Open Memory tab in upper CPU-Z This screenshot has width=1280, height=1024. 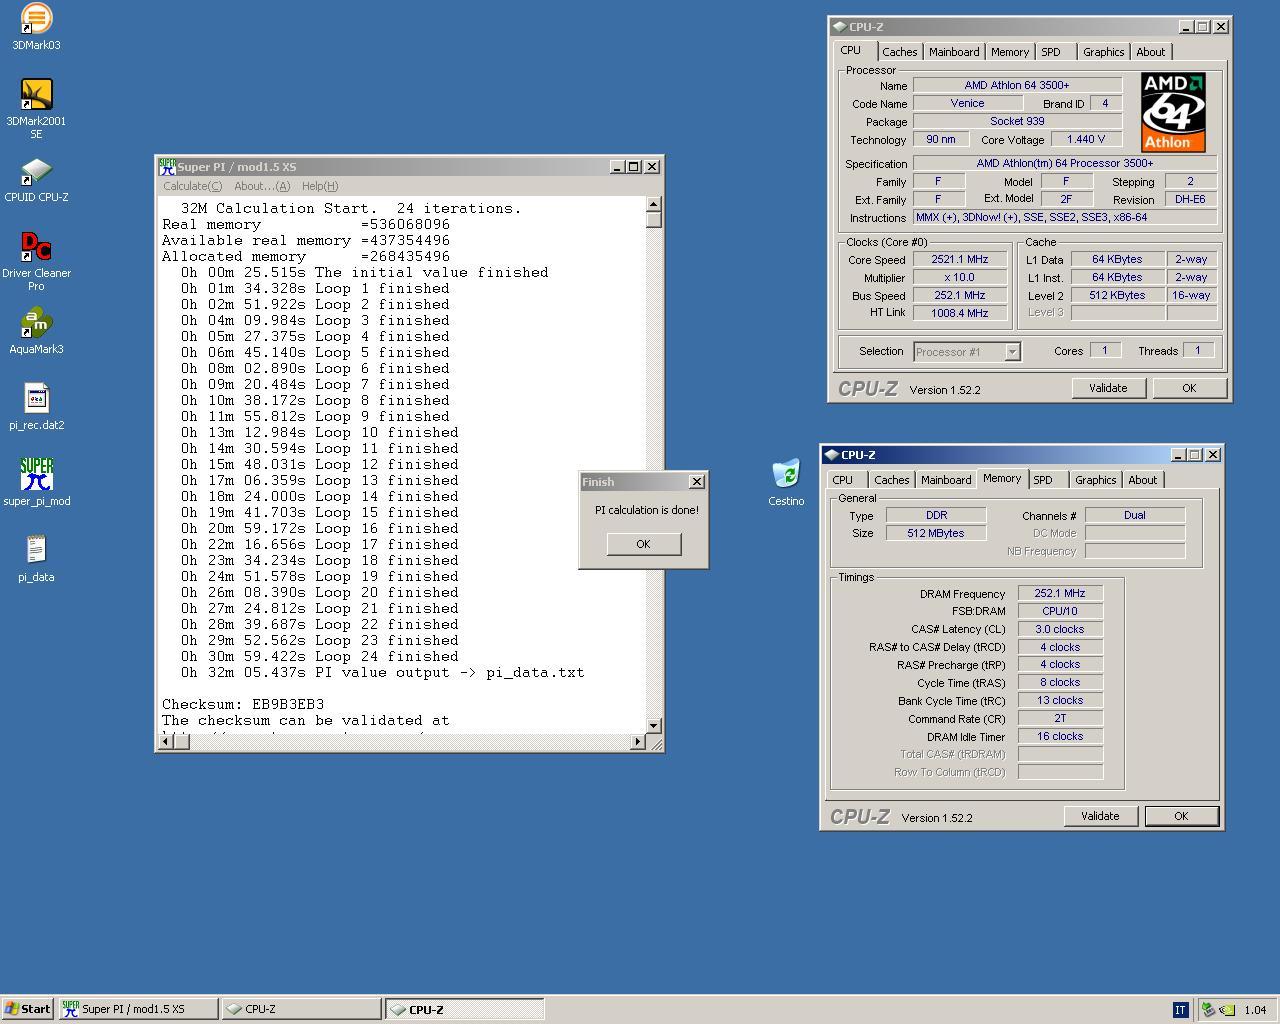1010,52
